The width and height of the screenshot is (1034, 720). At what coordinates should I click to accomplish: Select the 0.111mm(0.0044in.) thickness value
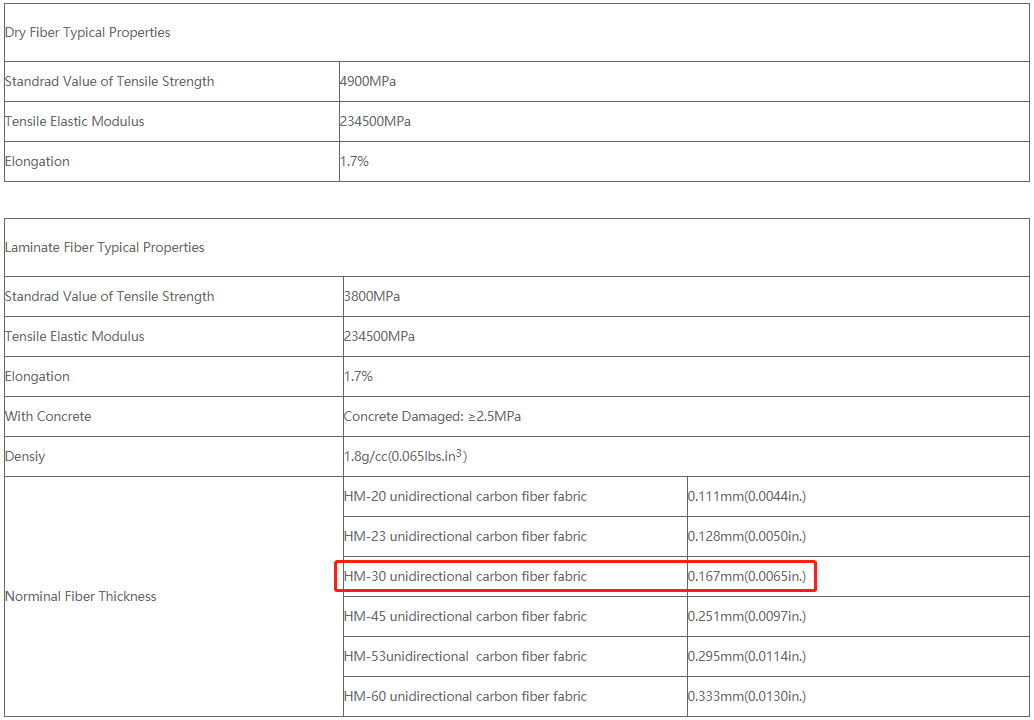tap(746, 497)
